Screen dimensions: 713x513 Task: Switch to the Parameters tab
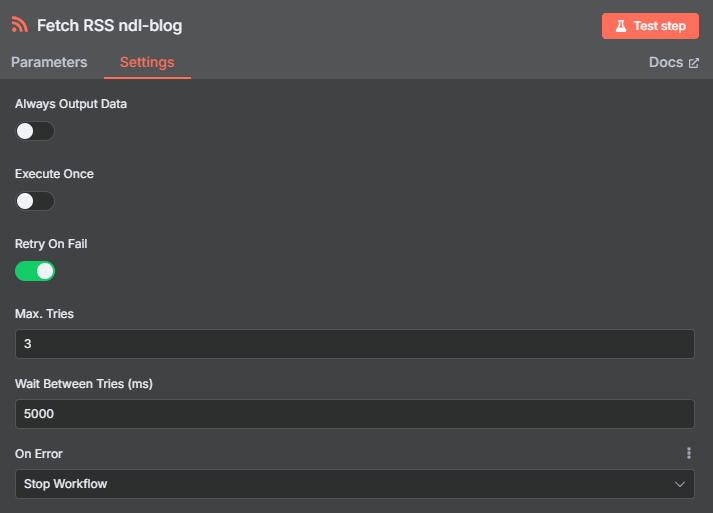(49, 62)
